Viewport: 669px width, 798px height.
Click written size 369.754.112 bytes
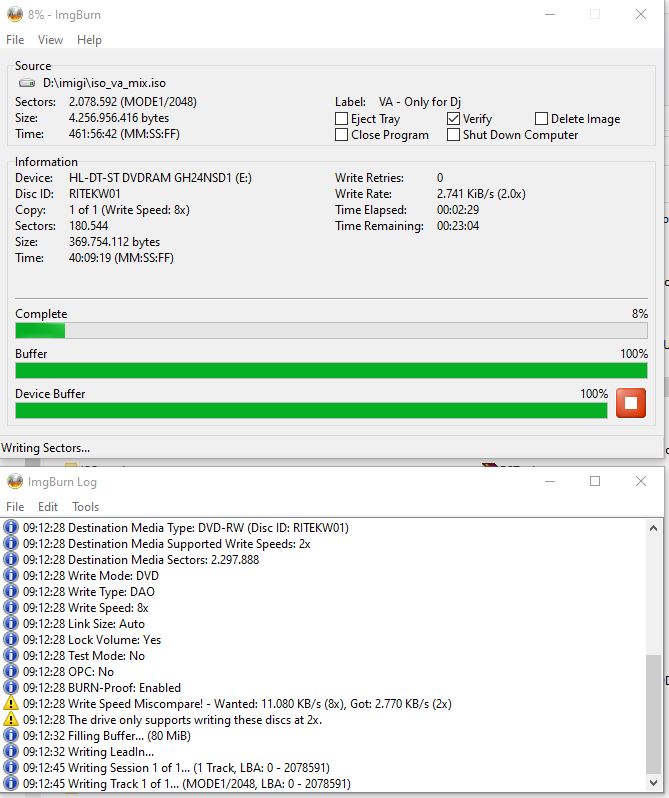(114, 242)
